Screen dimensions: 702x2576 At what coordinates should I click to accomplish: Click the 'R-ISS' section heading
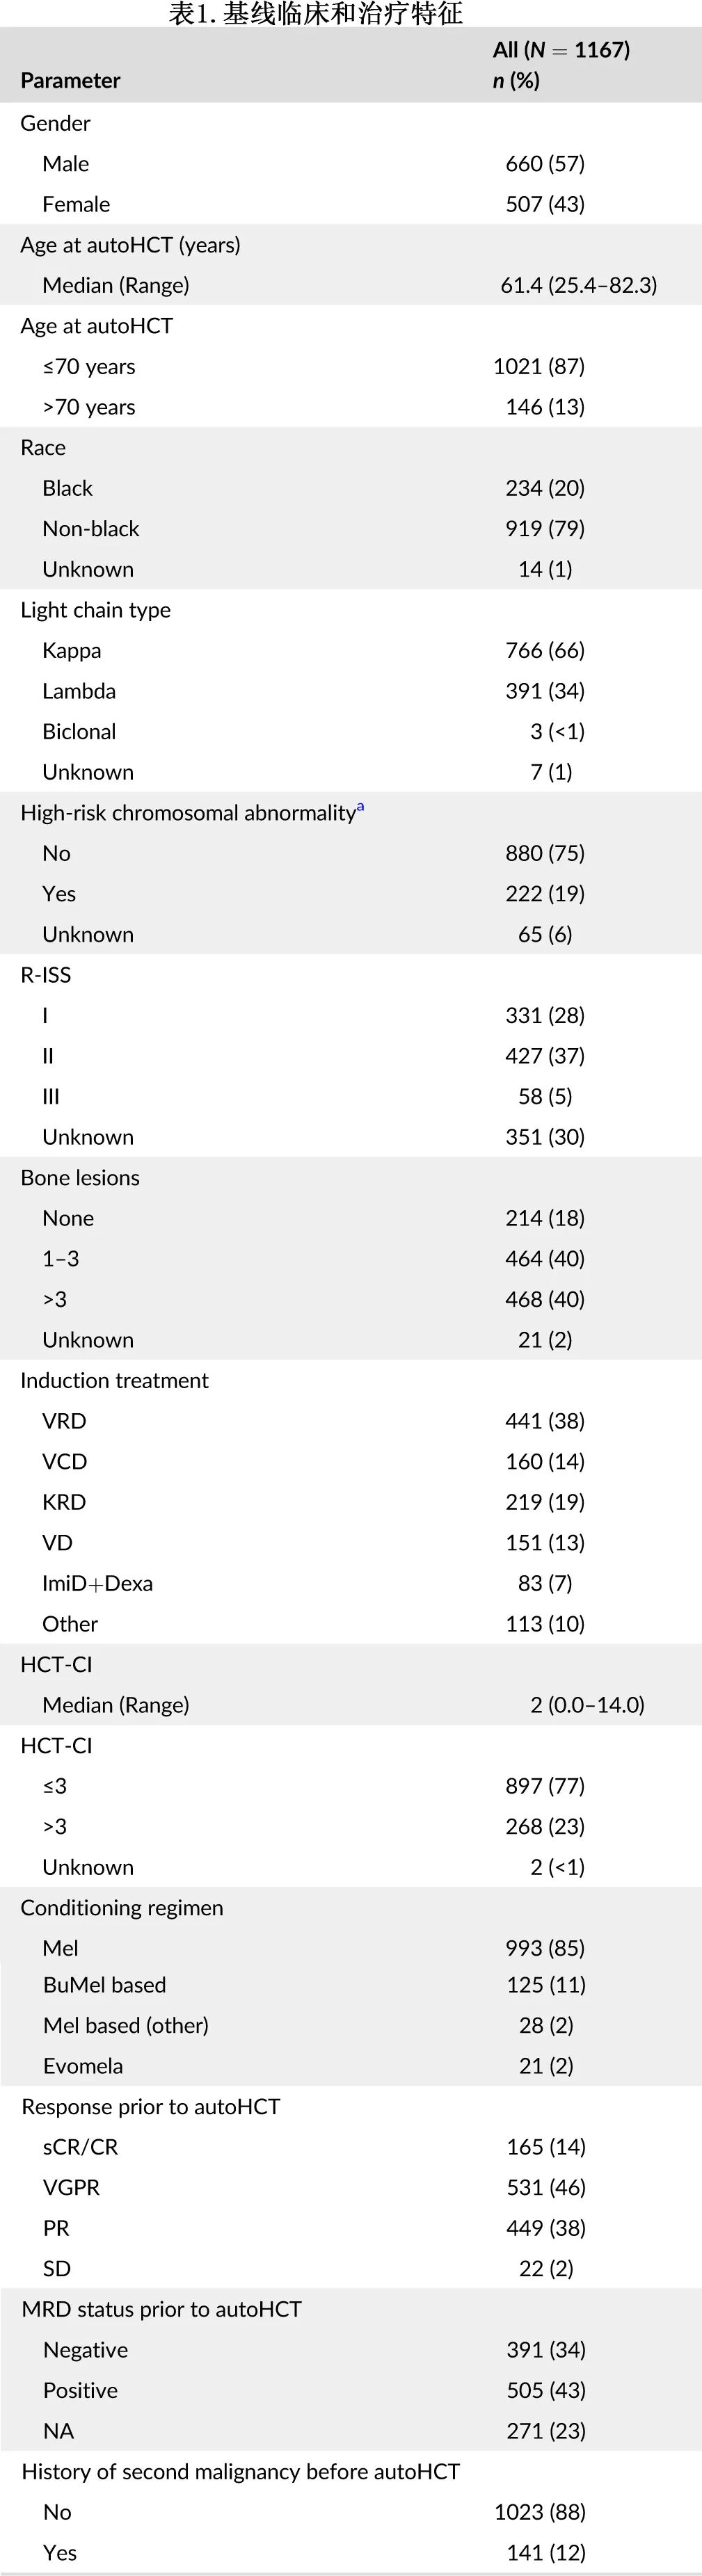[45, 975]
